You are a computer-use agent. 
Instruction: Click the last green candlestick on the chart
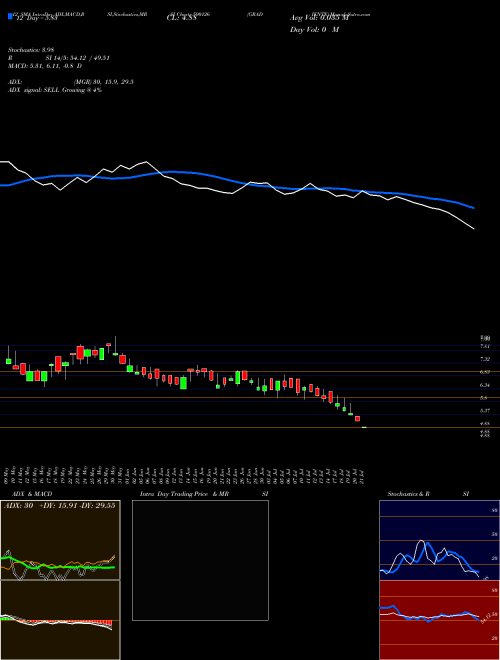click(364, 427)
